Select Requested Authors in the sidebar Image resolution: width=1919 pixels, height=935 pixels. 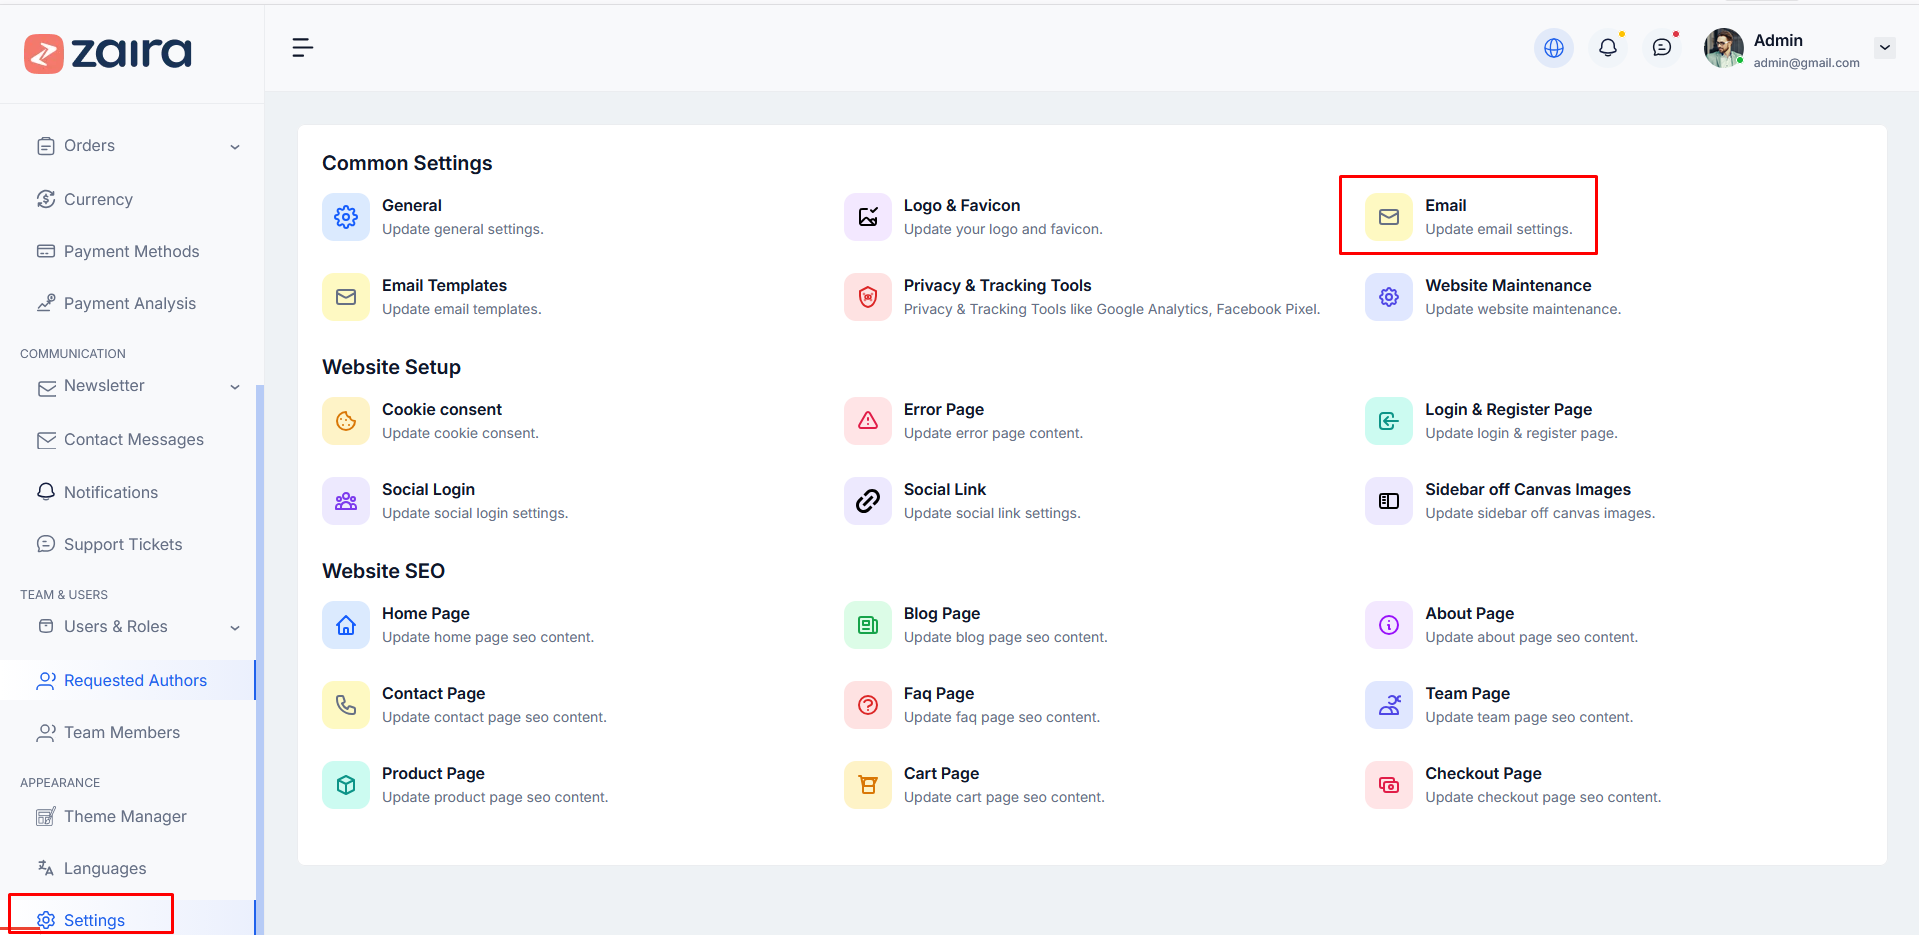(x=135, y=680)
